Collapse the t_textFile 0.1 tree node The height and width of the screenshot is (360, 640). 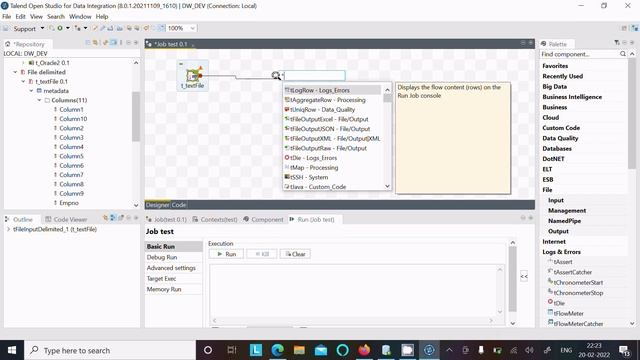point(23,82)
